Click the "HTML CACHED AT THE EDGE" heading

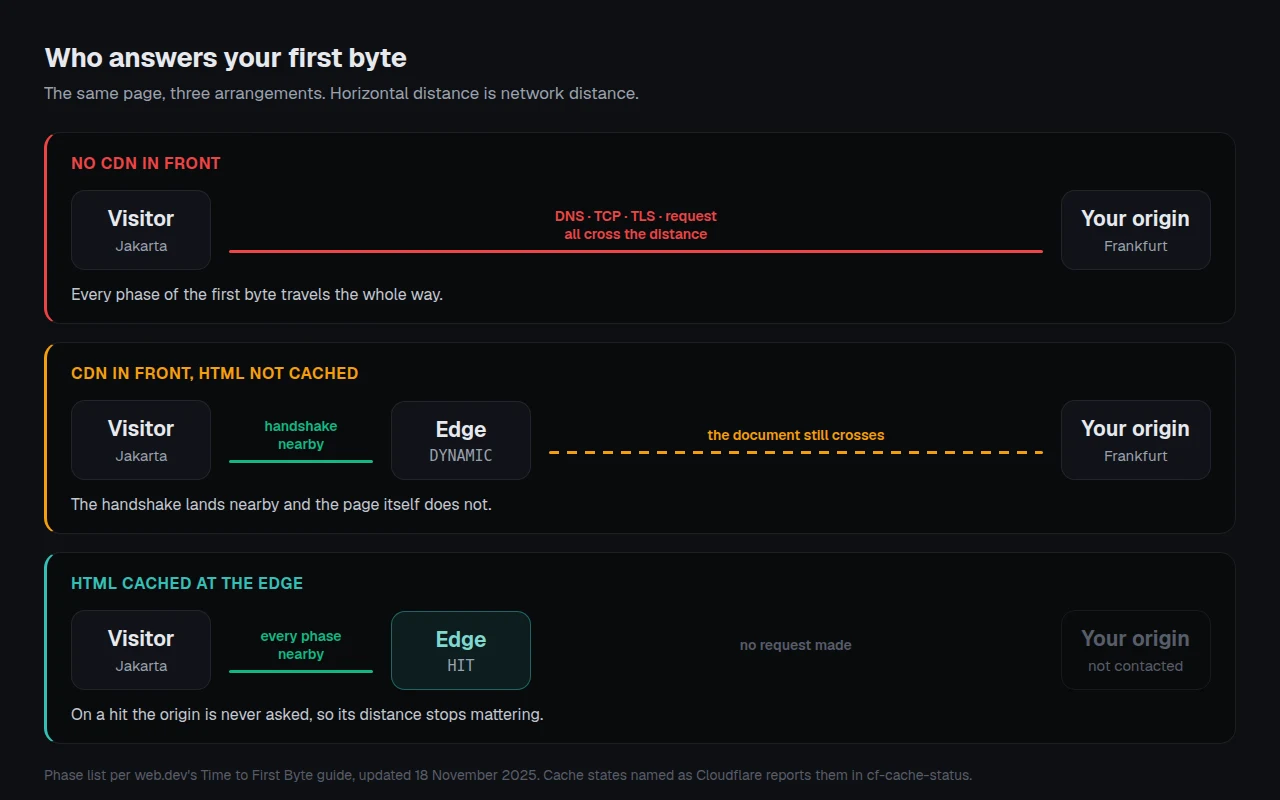coord(187,583)
